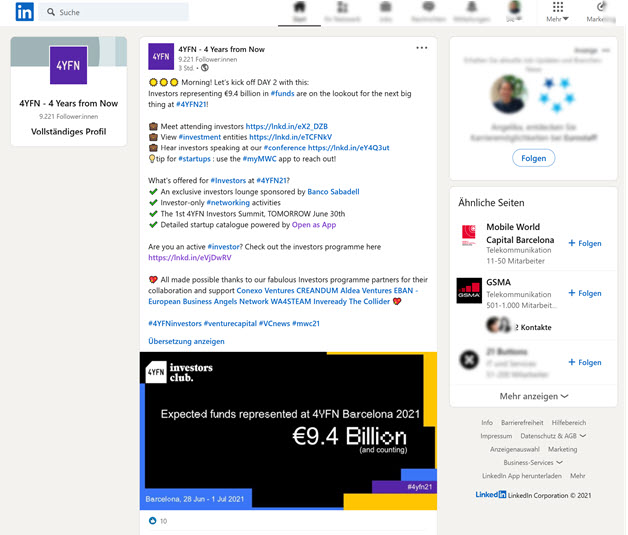Click the like reaction icon with 10 count
This screenshot has width=628, height=535.
coord(152,521)
